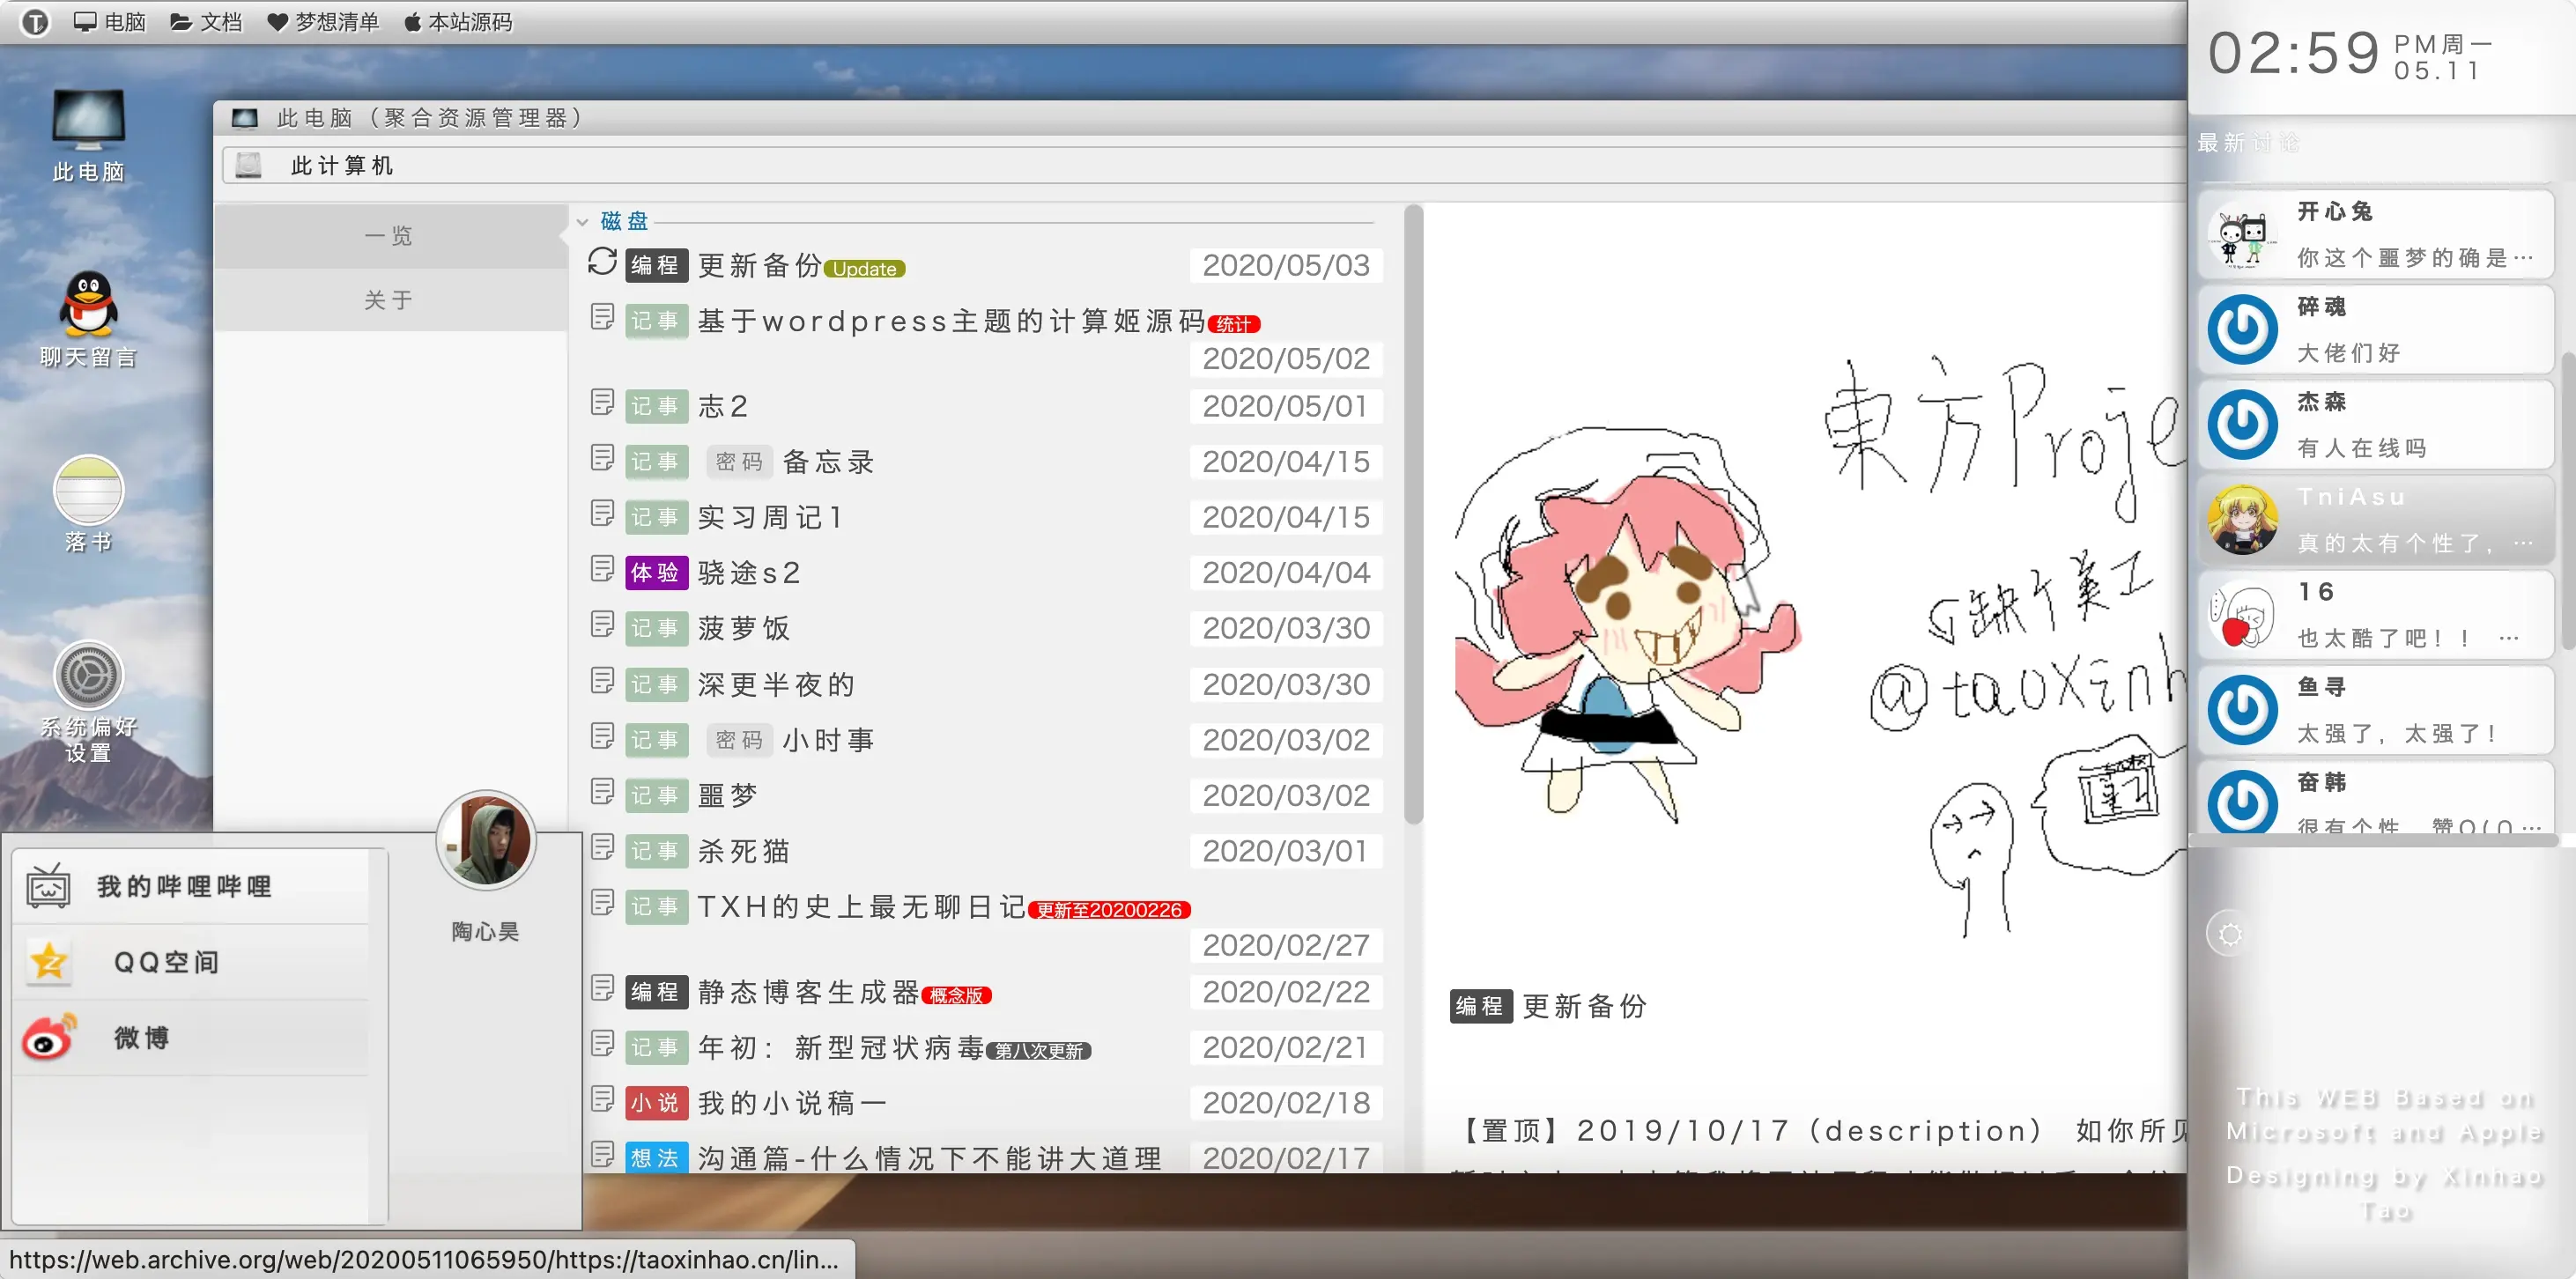Collapse the 磁盘 section chevron
Screen dimensions: 2576x1279
pos(582,222)
